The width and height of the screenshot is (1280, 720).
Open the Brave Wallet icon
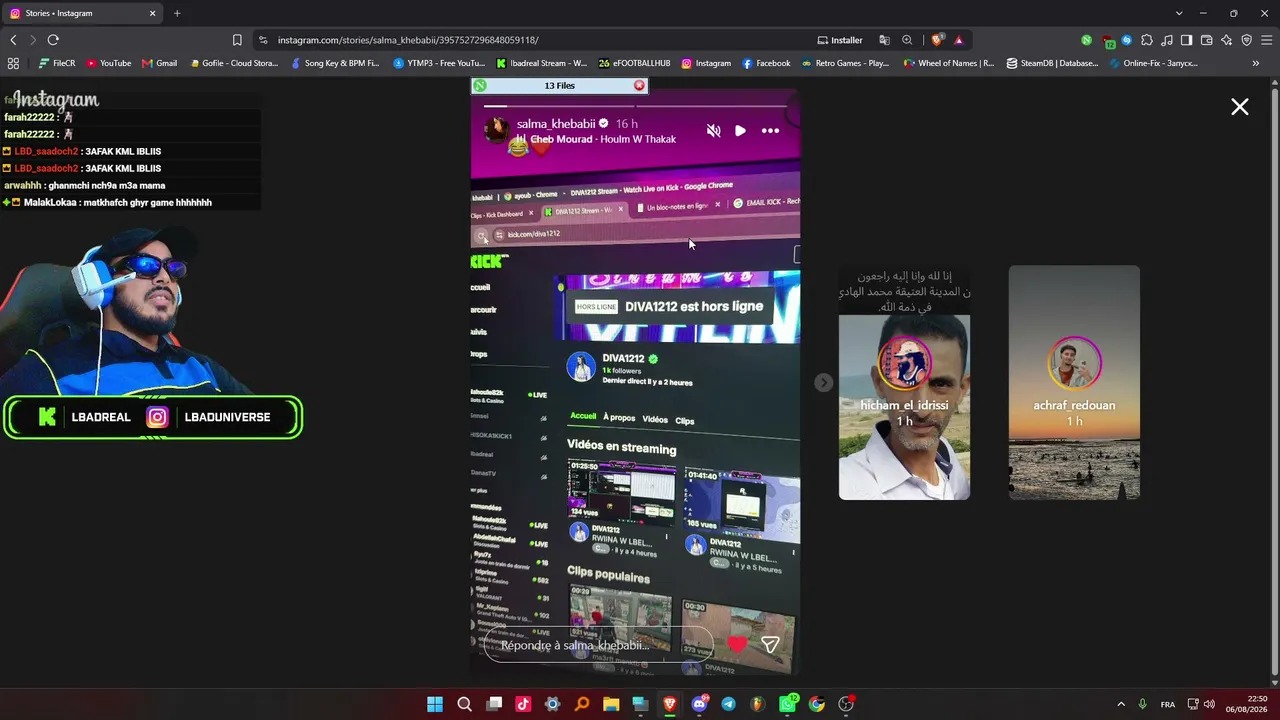click(1206, 40)
